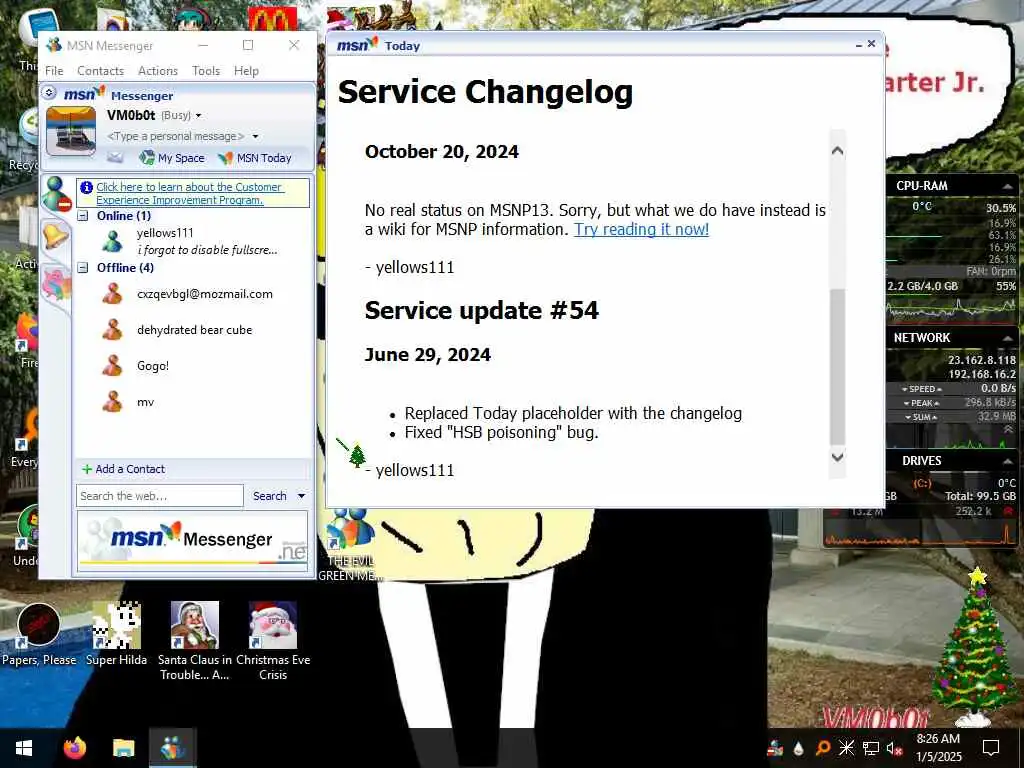The width and height of the screenshot is (1024, 768).
Task: Open THE EVIL GREEN ME desktop shortcut
Action: [350, 546]
